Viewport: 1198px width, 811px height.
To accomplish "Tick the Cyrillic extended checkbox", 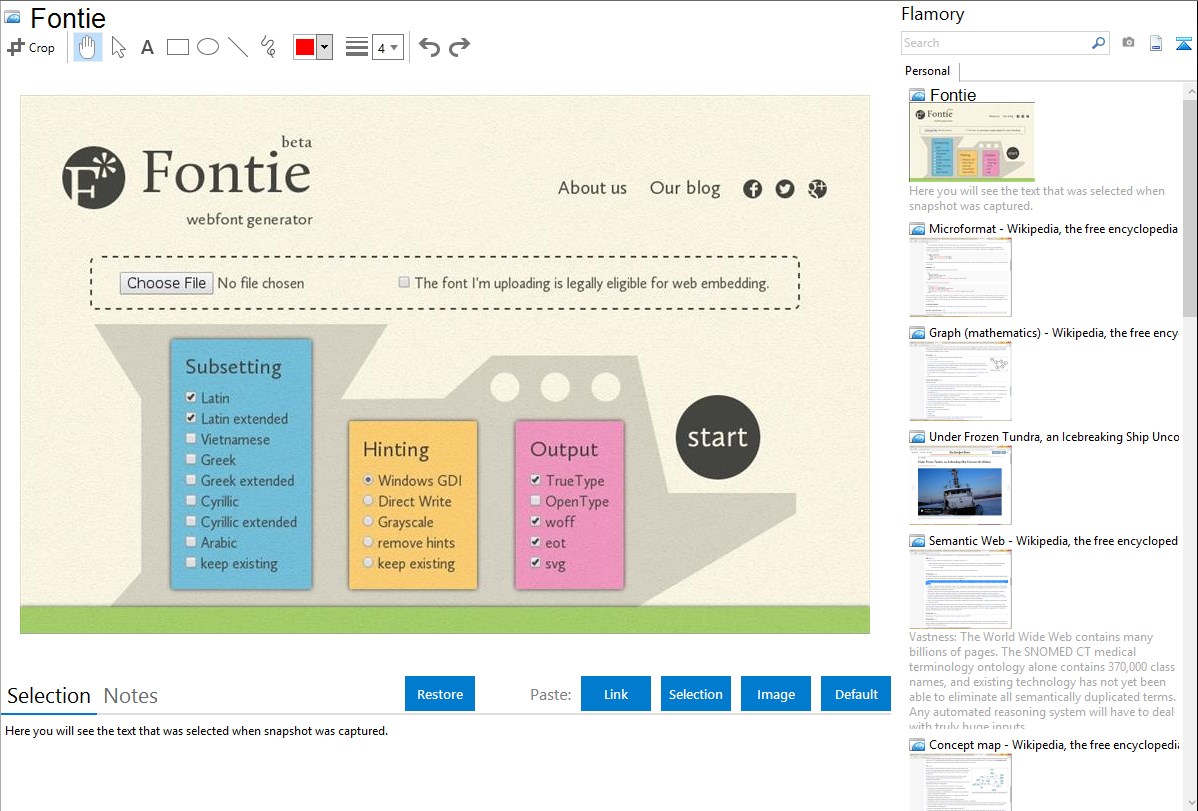I will point(191,521).
